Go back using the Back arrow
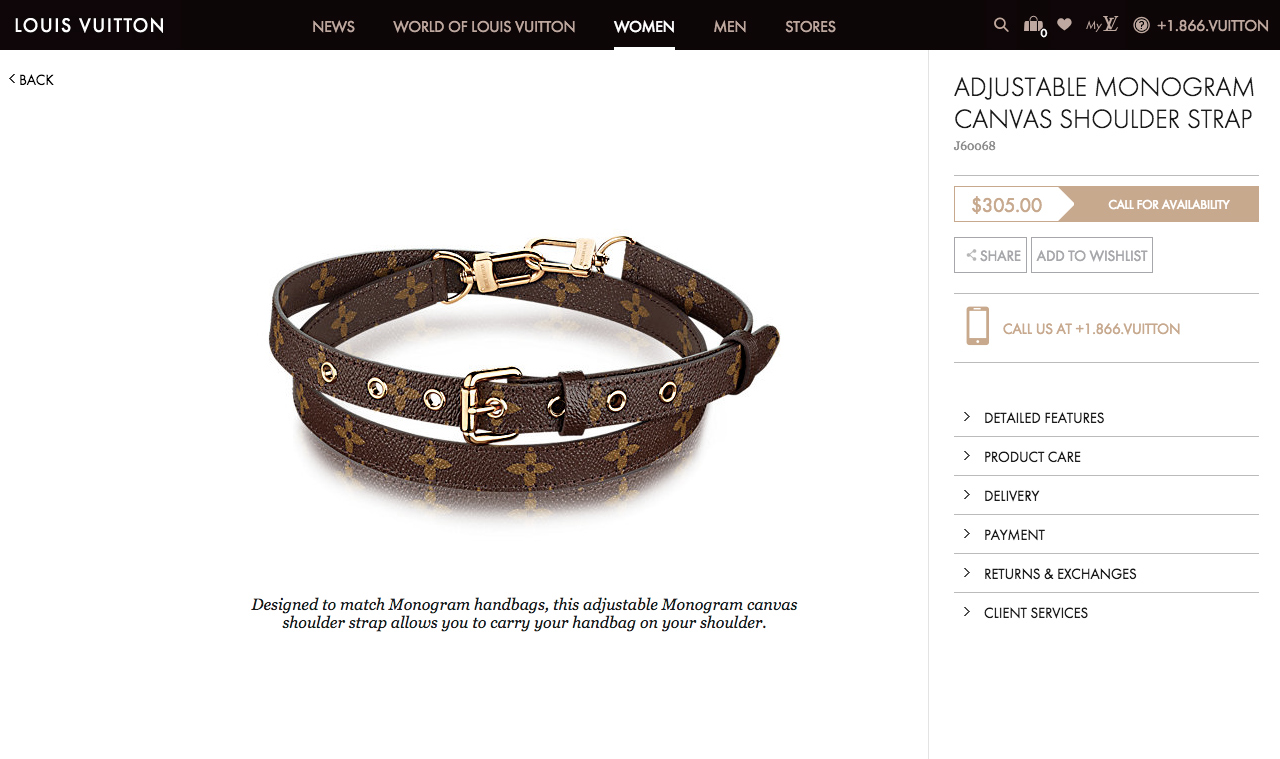This screenshot has height=759, width=1280. [x=31, y=80]
